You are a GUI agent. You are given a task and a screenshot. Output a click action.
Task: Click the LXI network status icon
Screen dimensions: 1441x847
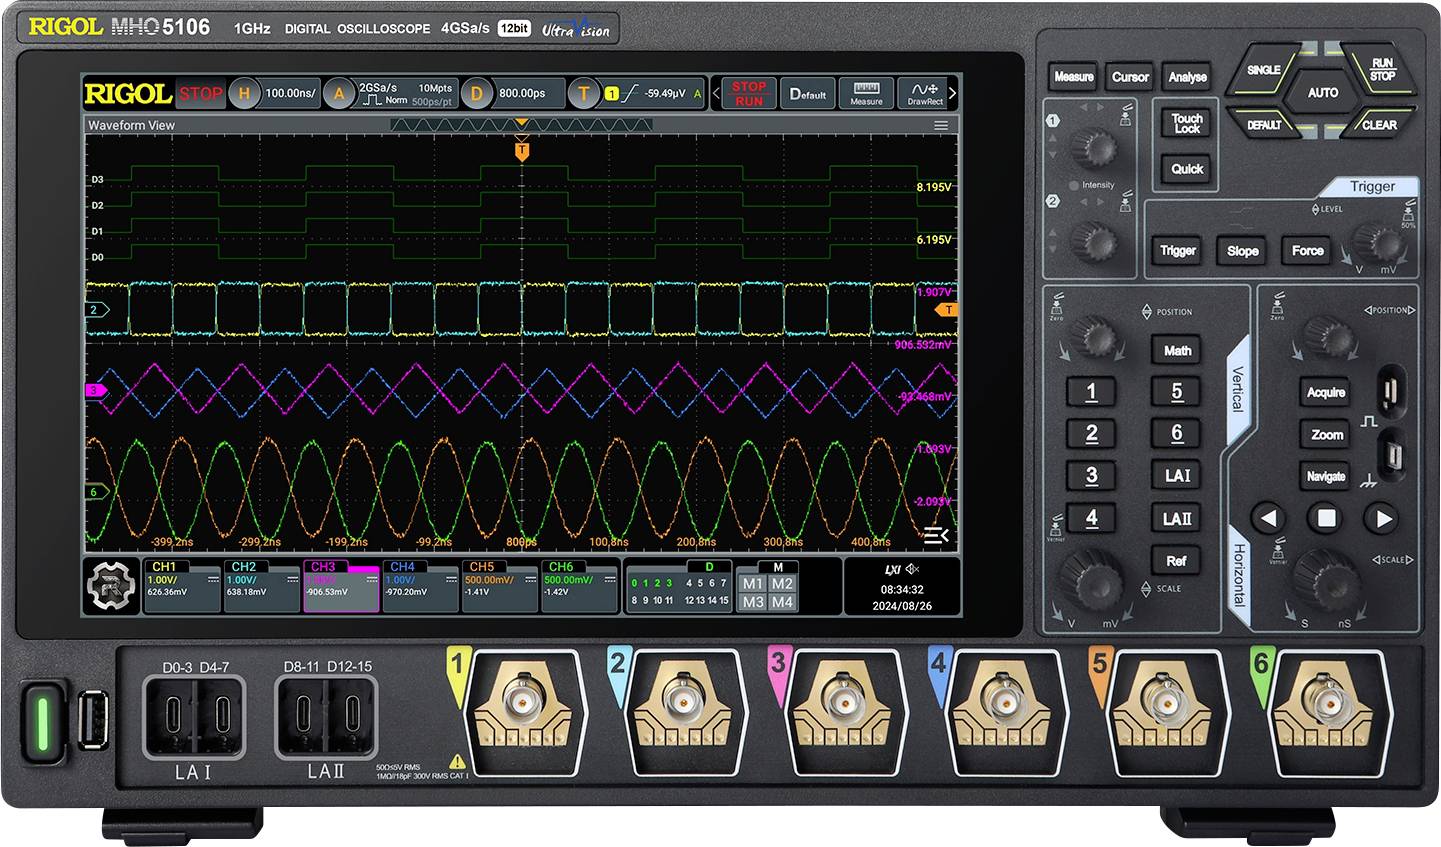[x=893, y=569]
